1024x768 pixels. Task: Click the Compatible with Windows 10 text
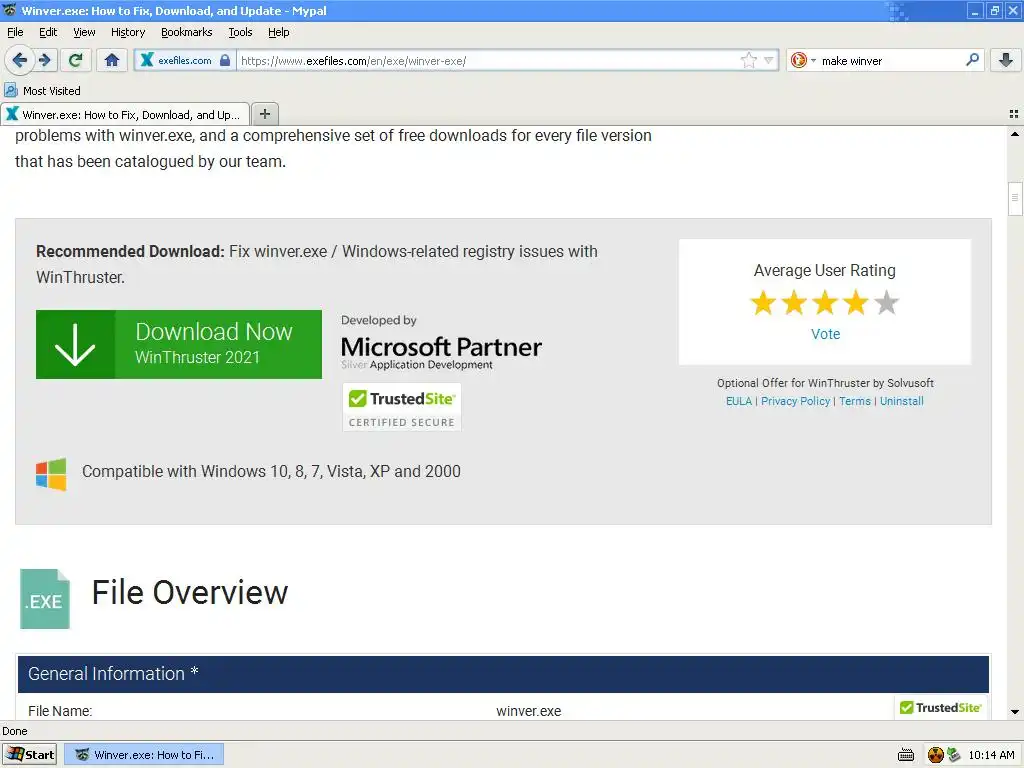tap(271, 472)
